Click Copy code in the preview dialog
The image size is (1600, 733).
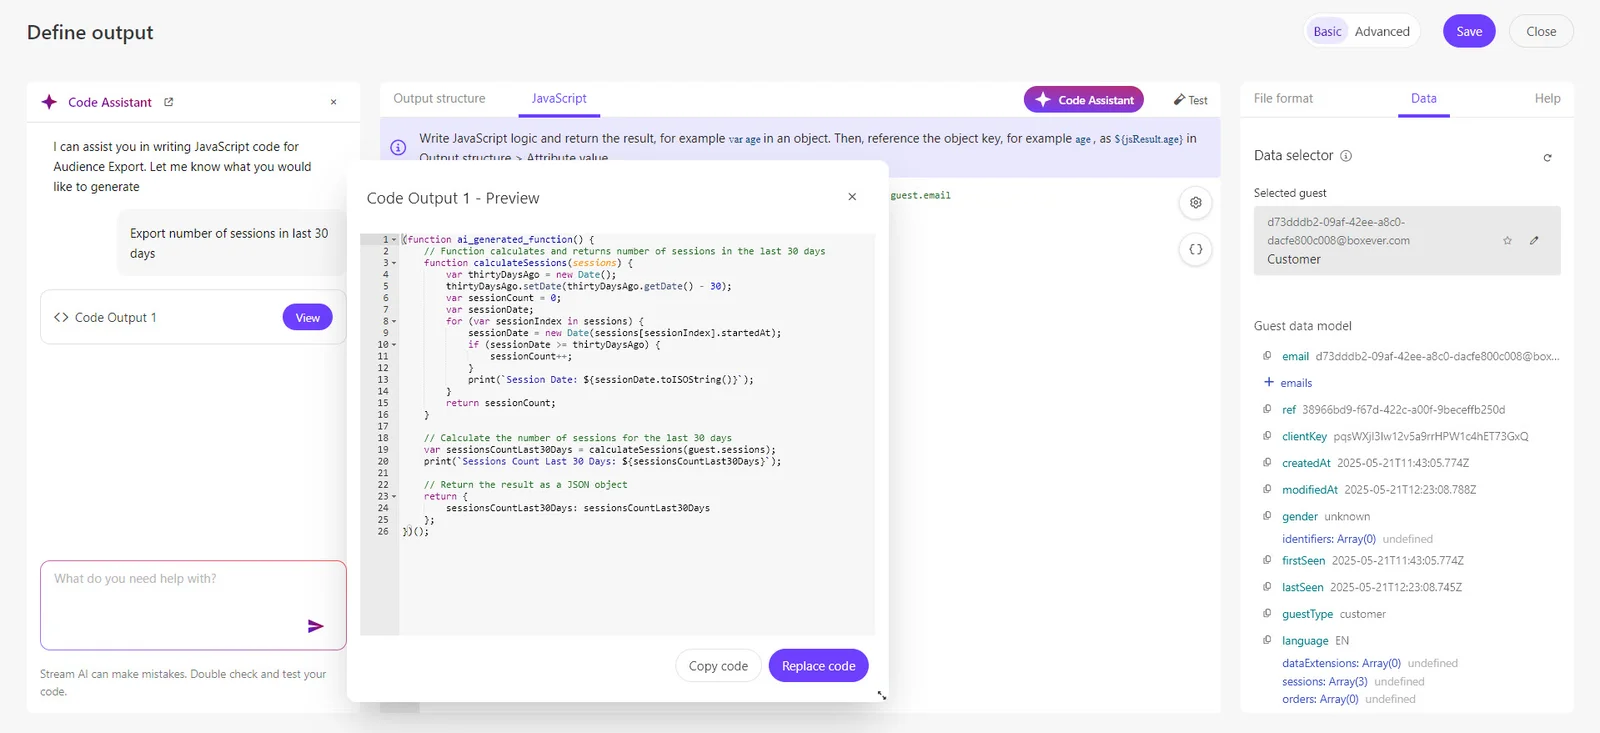(718, 666)
